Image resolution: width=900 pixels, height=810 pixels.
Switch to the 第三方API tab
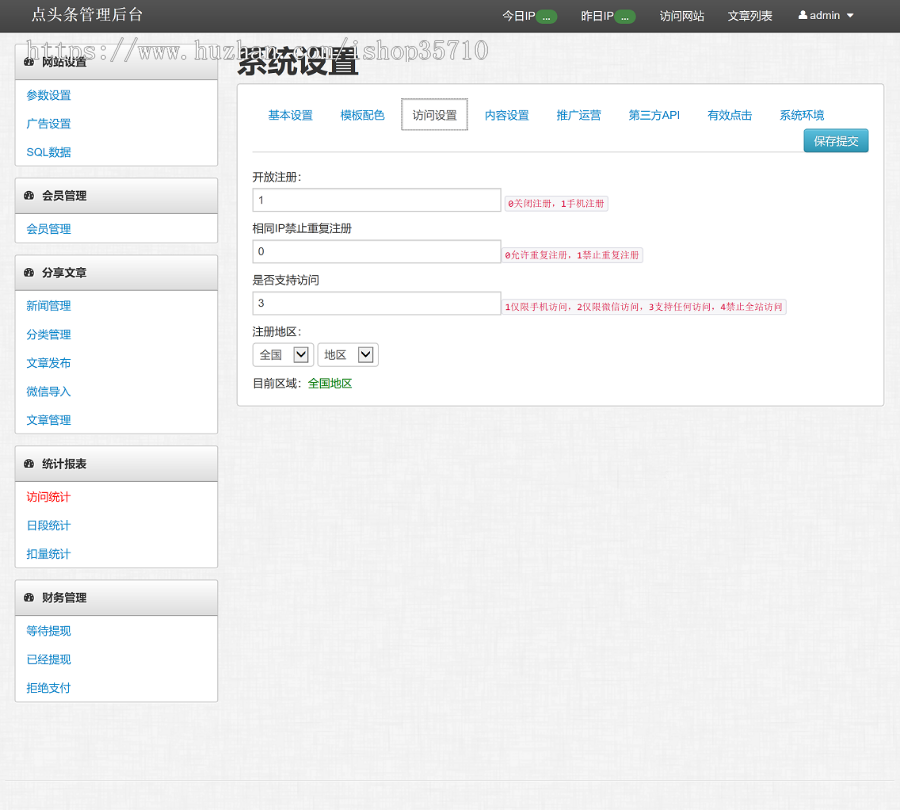(x=654, y=115)
